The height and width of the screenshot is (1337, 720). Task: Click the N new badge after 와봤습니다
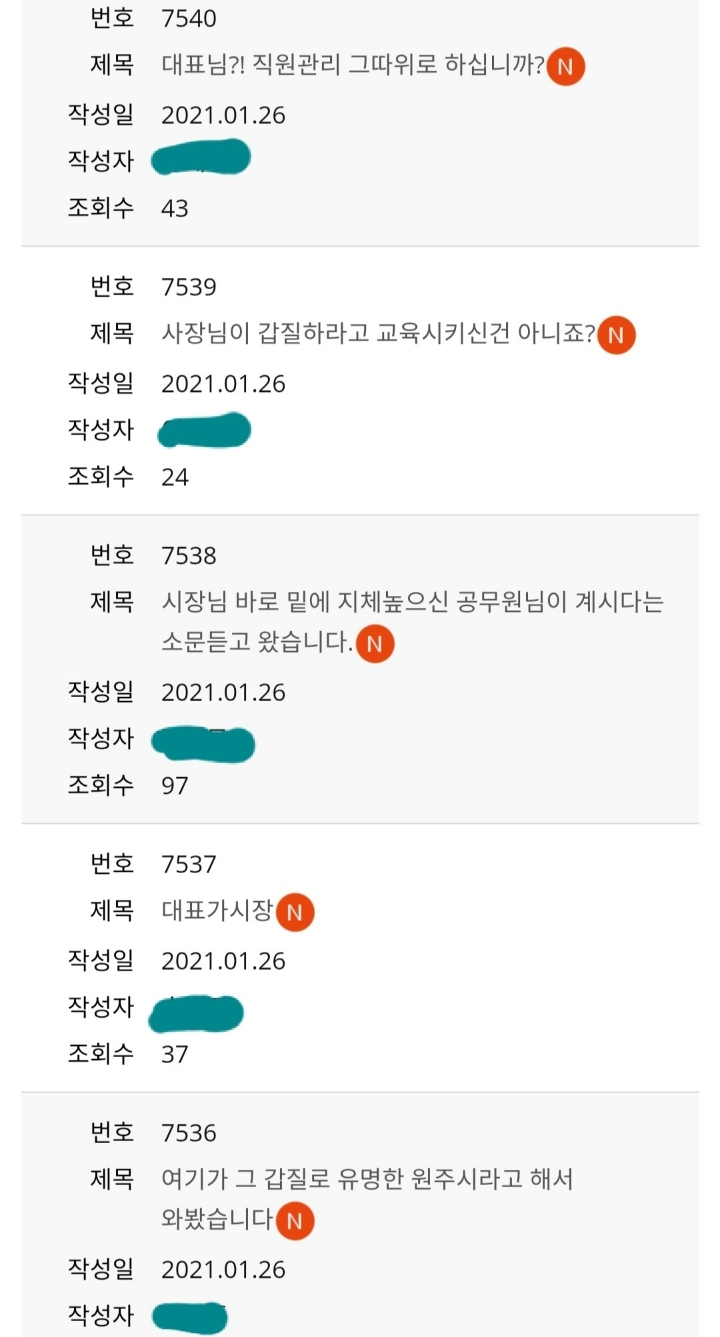pyautogui.click(x=295, y=1221)
